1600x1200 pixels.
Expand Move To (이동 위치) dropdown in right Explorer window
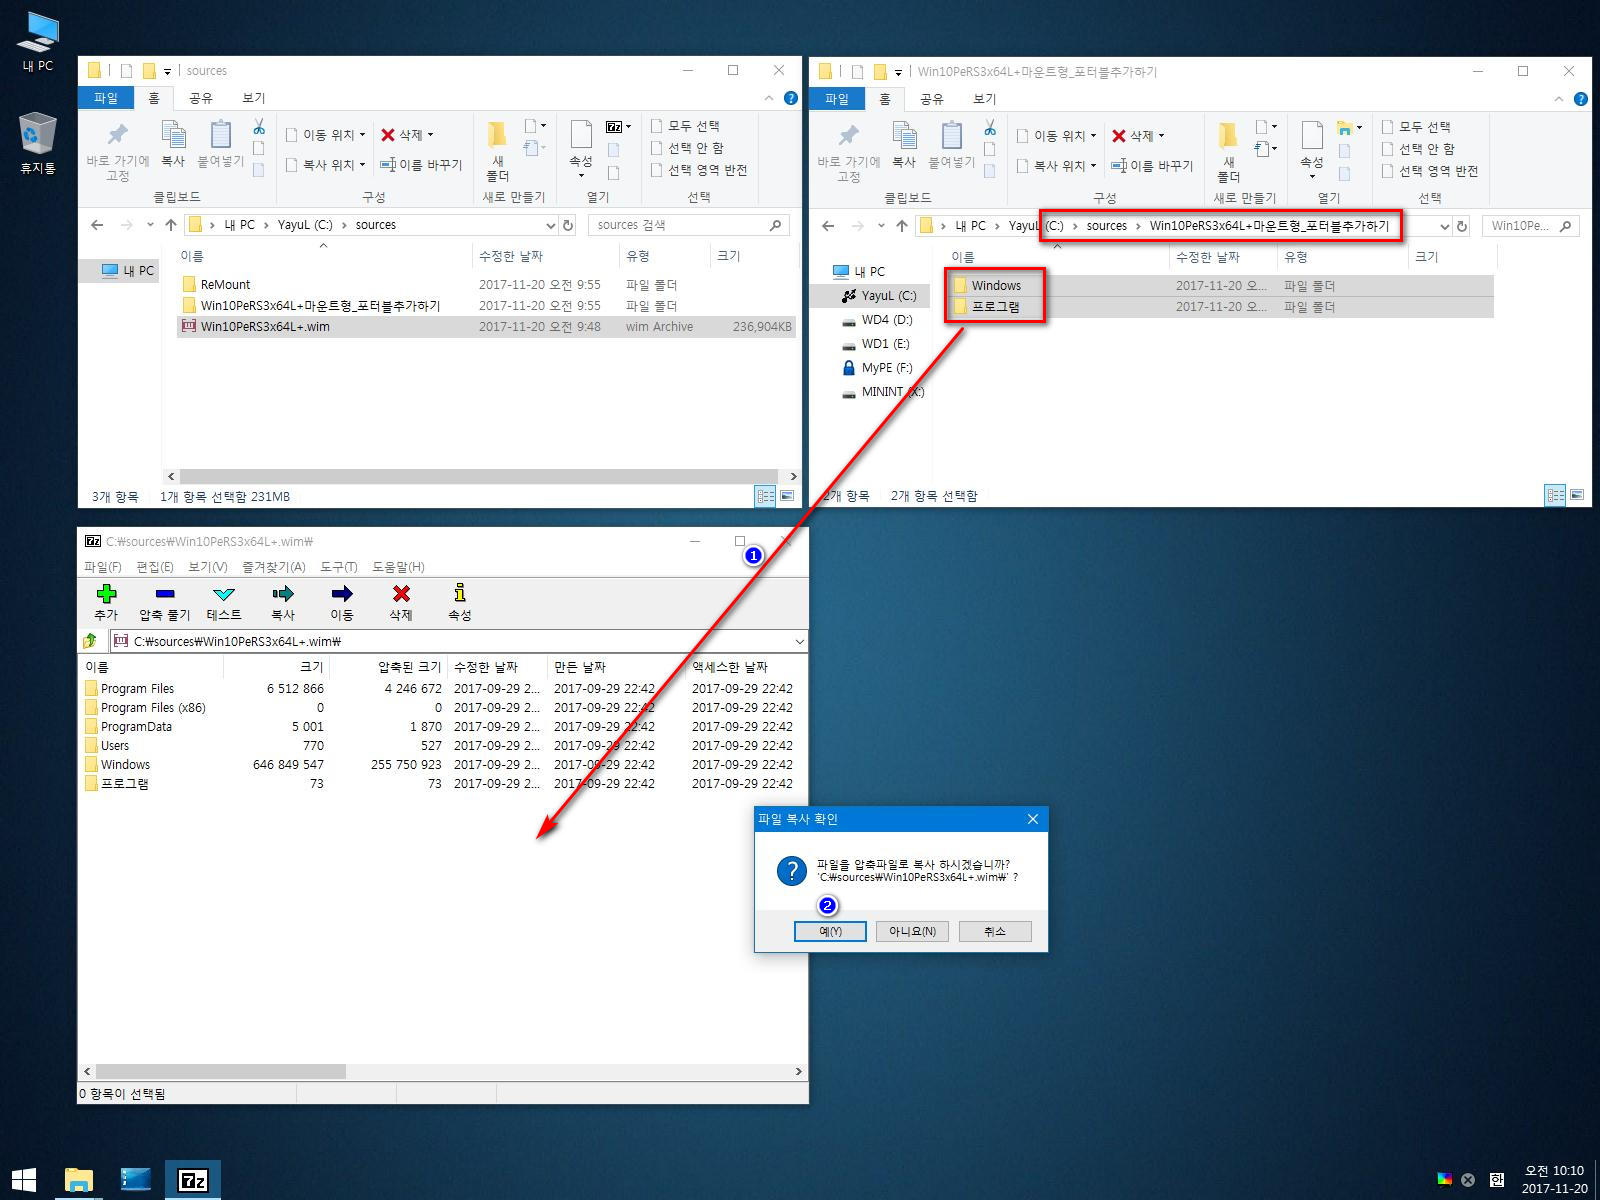(1093, 136)
